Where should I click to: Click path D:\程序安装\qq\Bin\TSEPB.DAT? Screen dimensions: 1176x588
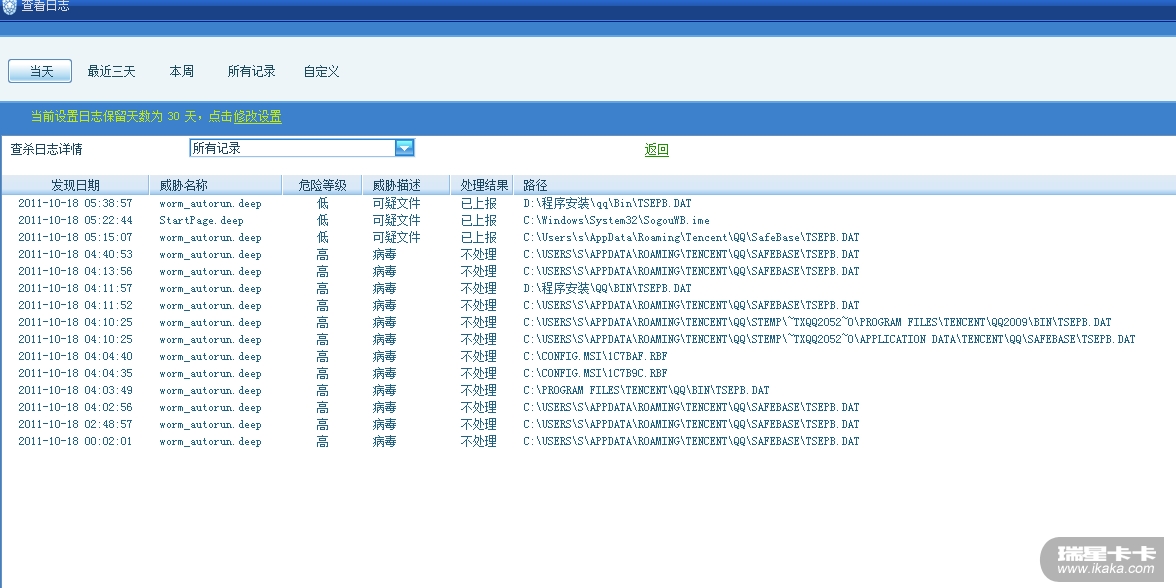(608, 203)
